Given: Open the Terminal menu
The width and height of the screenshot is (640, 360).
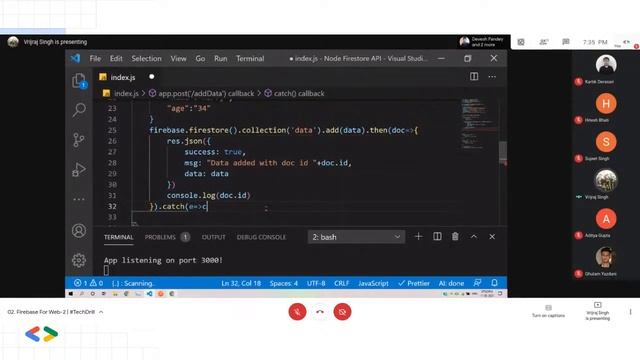Looking at the screenshot, I should click(250, 58).
